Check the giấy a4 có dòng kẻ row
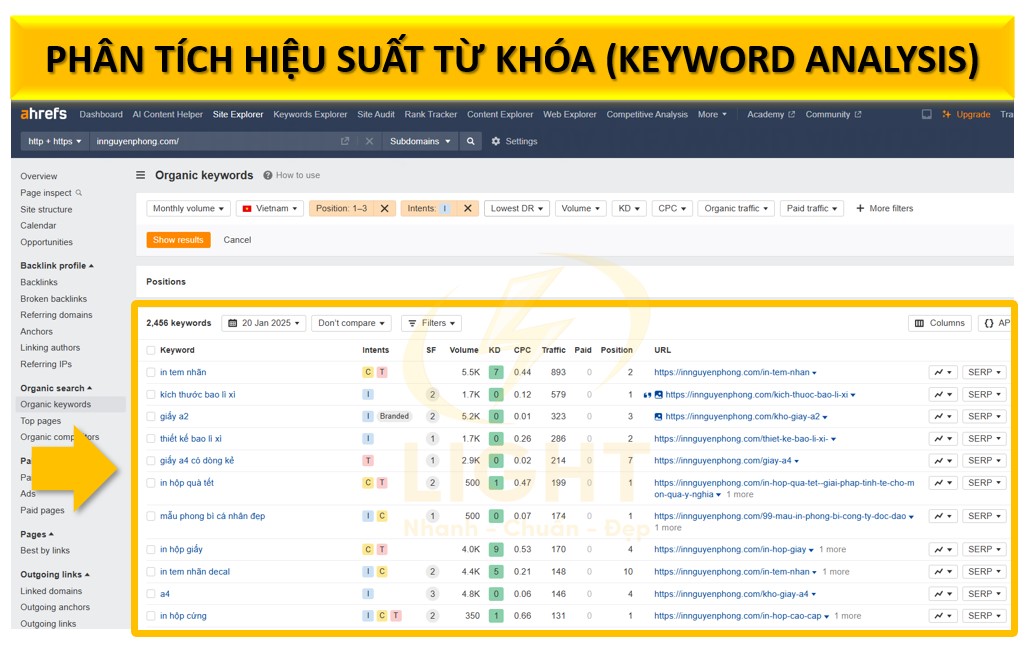 (x=151, y=460)
